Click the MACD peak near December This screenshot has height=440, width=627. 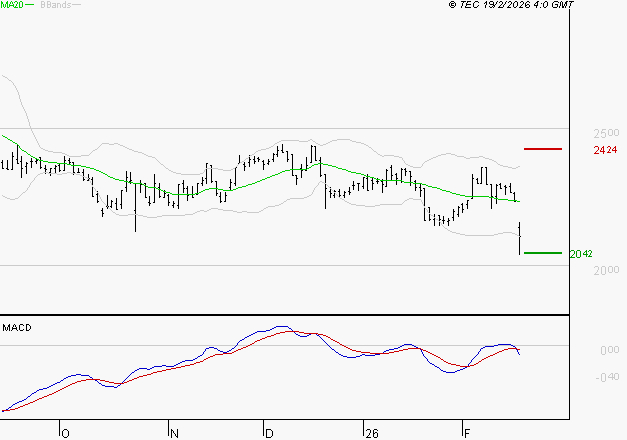280,327
